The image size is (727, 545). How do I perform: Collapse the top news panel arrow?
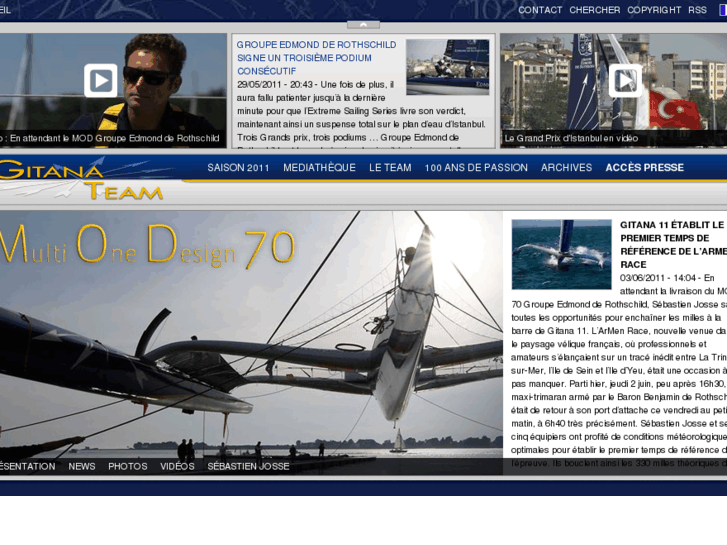(x=363, y=25)
